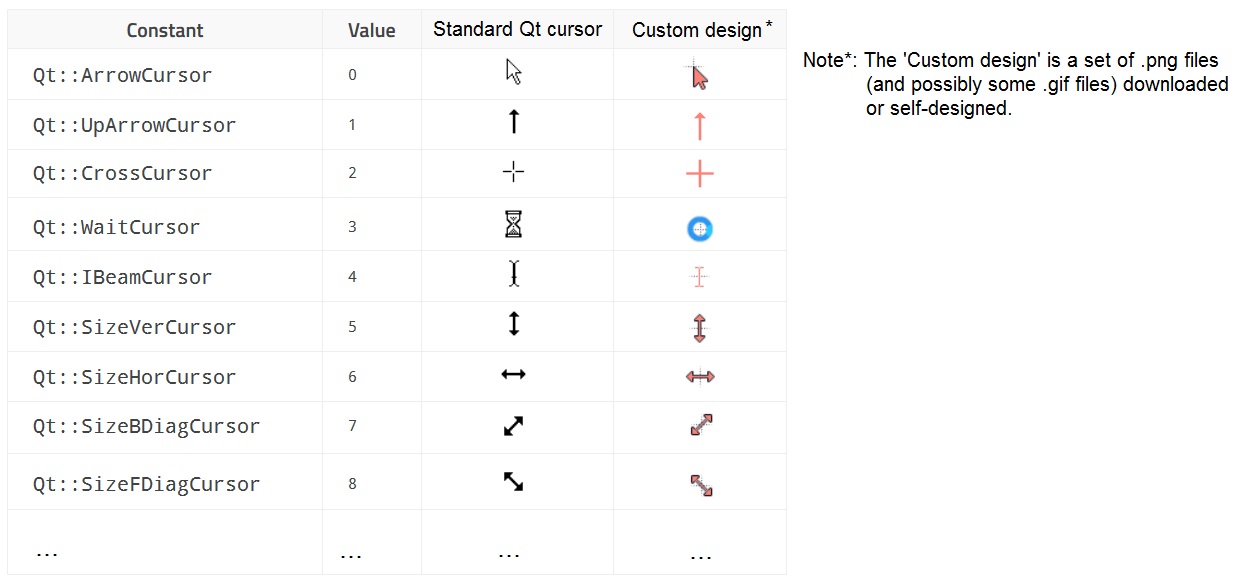Select the red custom arrow cursor icon
This screenshot has height=583, width=1241.
(x=698, y=75)
